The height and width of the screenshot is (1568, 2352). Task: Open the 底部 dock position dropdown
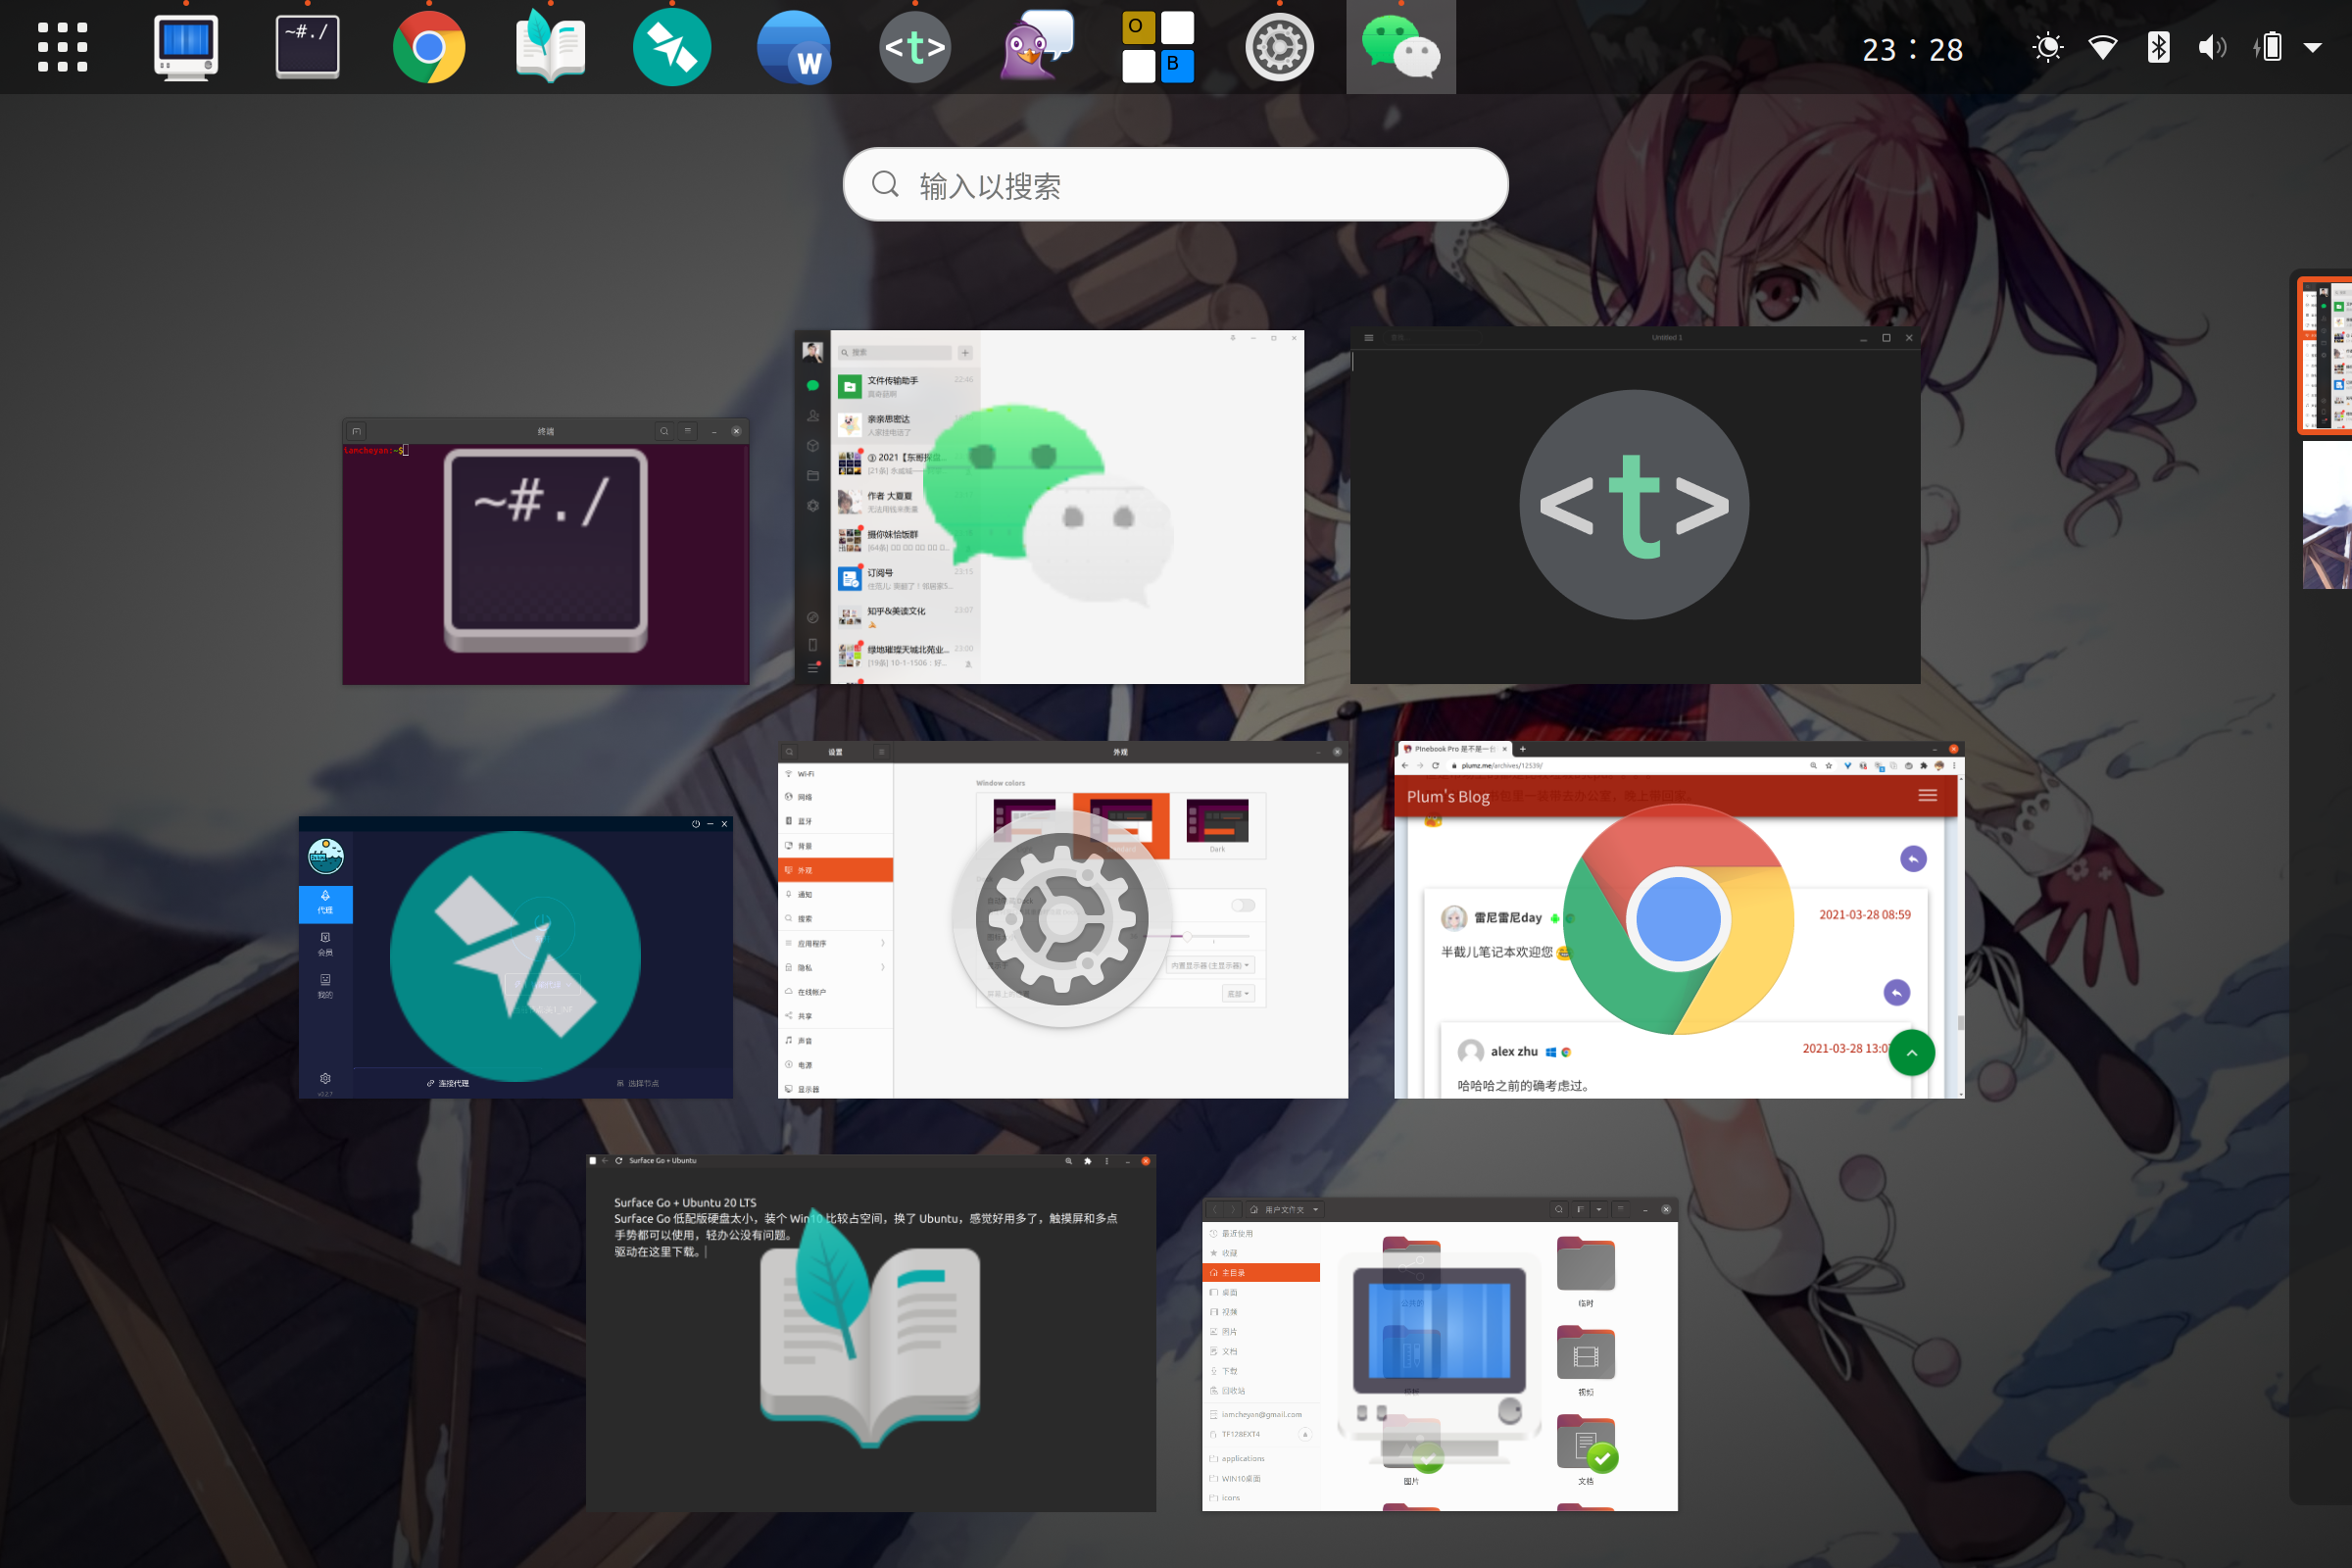click(x=1237, y=993)
